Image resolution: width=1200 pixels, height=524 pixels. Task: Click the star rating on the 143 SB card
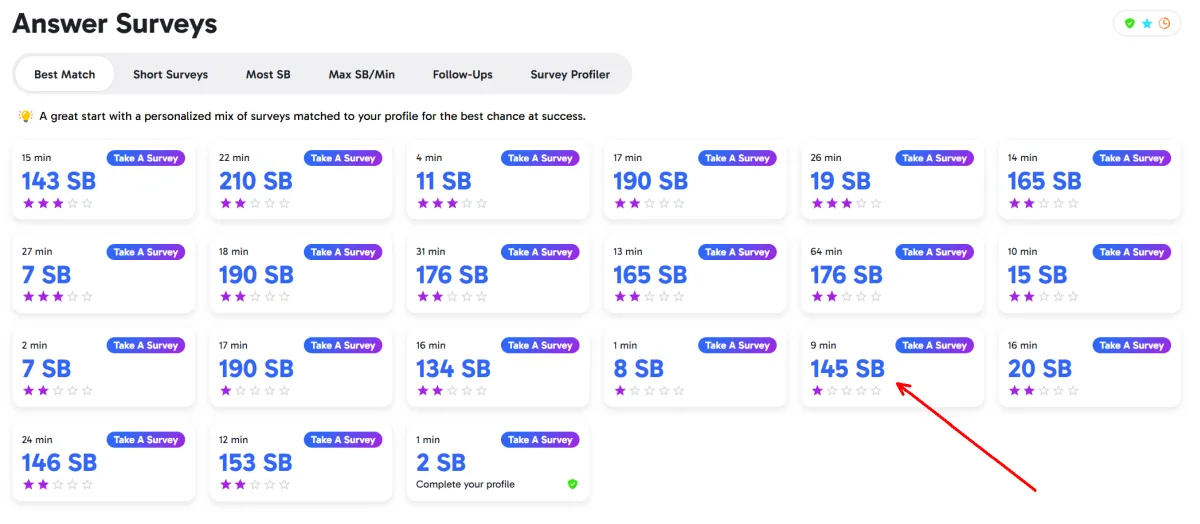click(x=58, y=203)
